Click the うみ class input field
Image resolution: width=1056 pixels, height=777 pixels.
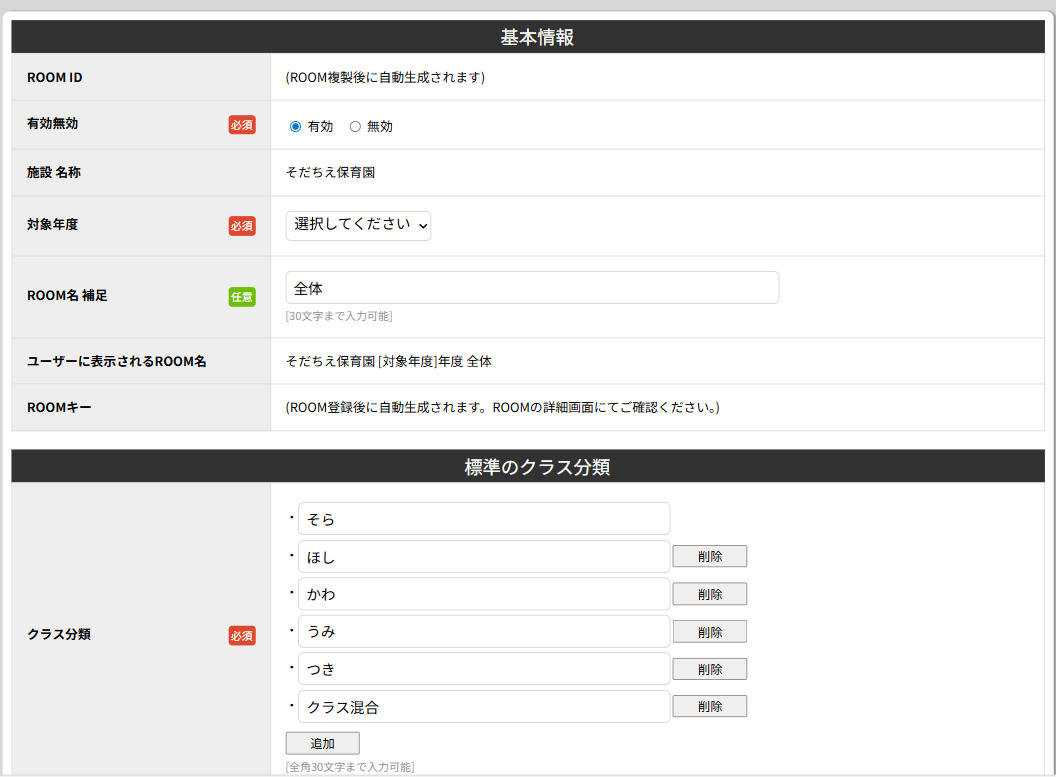coord(484,632)
